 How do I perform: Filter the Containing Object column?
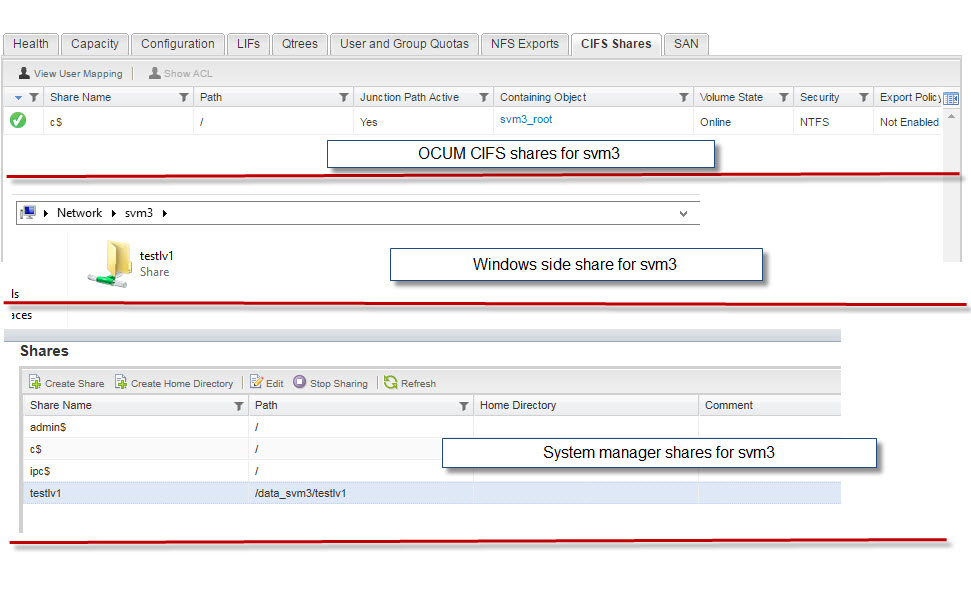coord(684,97)
